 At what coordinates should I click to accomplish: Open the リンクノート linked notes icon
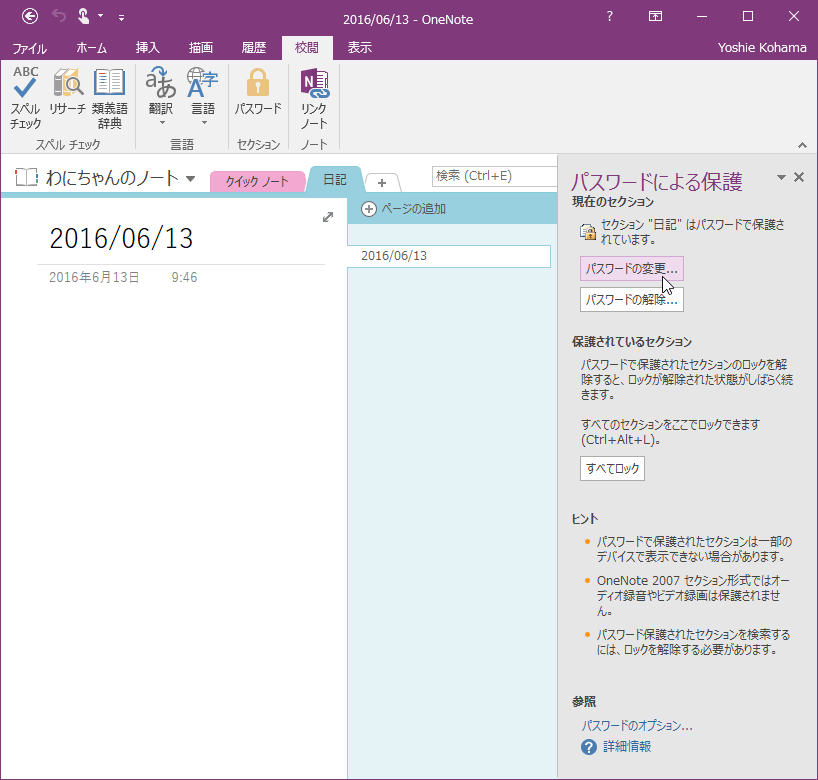pyautogui.click(x=314, y=85)
